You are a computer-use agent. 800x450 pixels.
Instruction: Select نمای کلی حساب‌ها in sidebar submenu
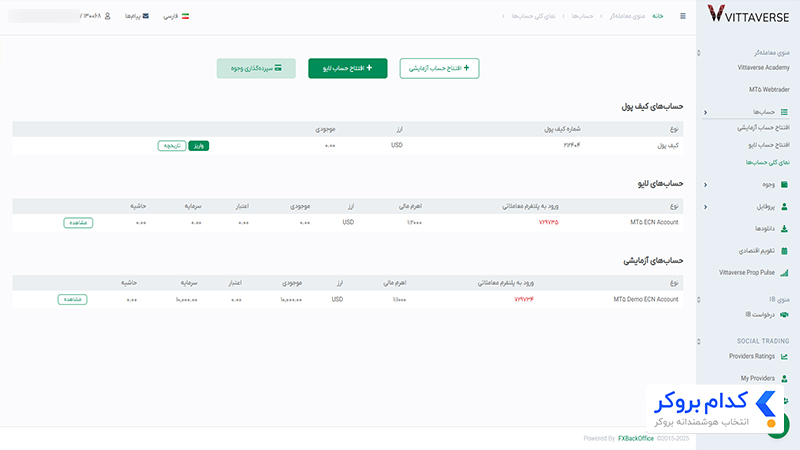click(x=767, y=162)
